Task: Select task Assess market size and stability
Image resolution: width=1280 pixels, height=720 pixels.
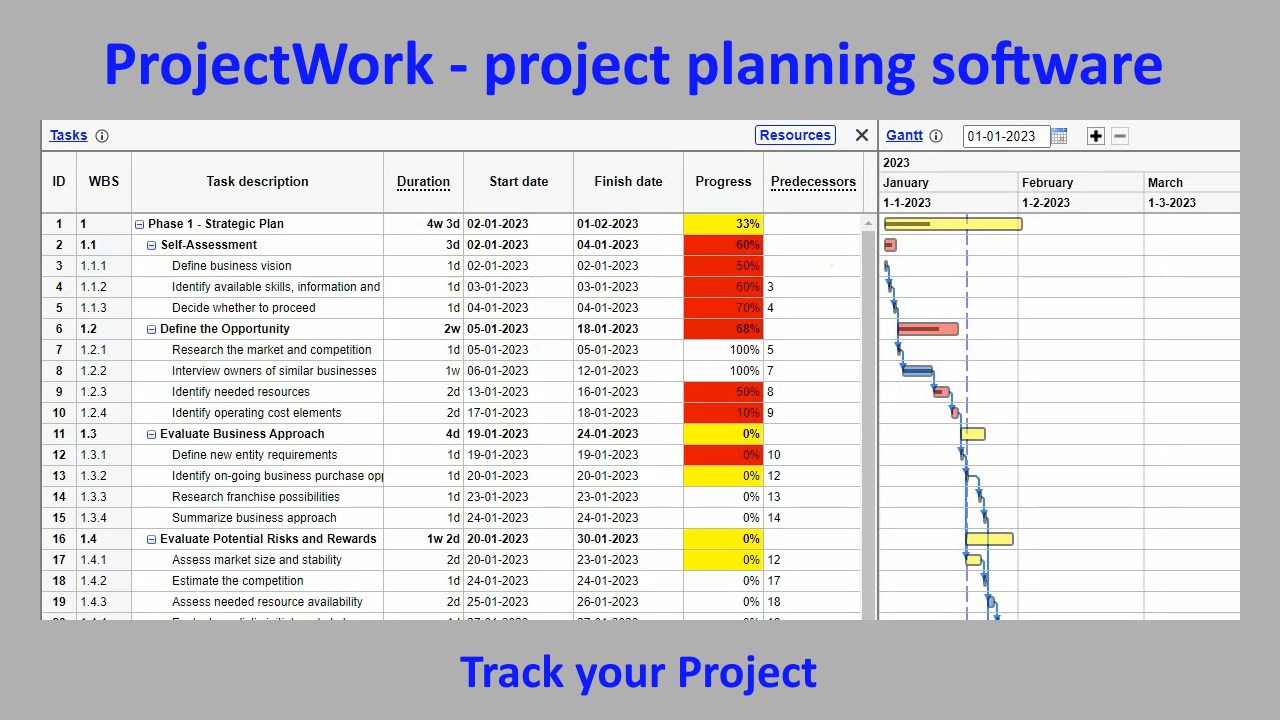Action: click(x=257, y=560)
